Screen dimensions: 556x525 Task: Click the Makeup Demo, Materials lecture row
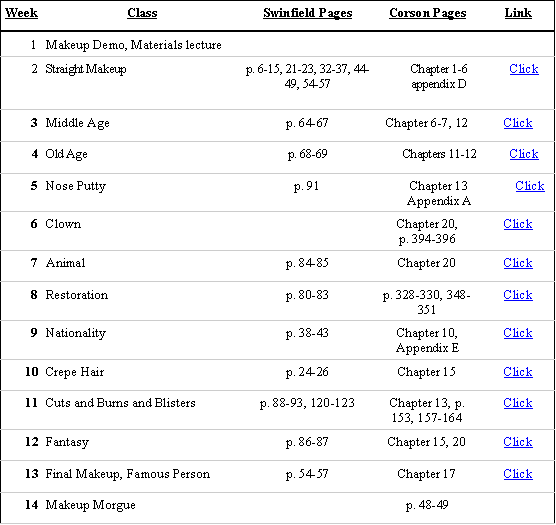pyautogui.click(x=277, y=45)
